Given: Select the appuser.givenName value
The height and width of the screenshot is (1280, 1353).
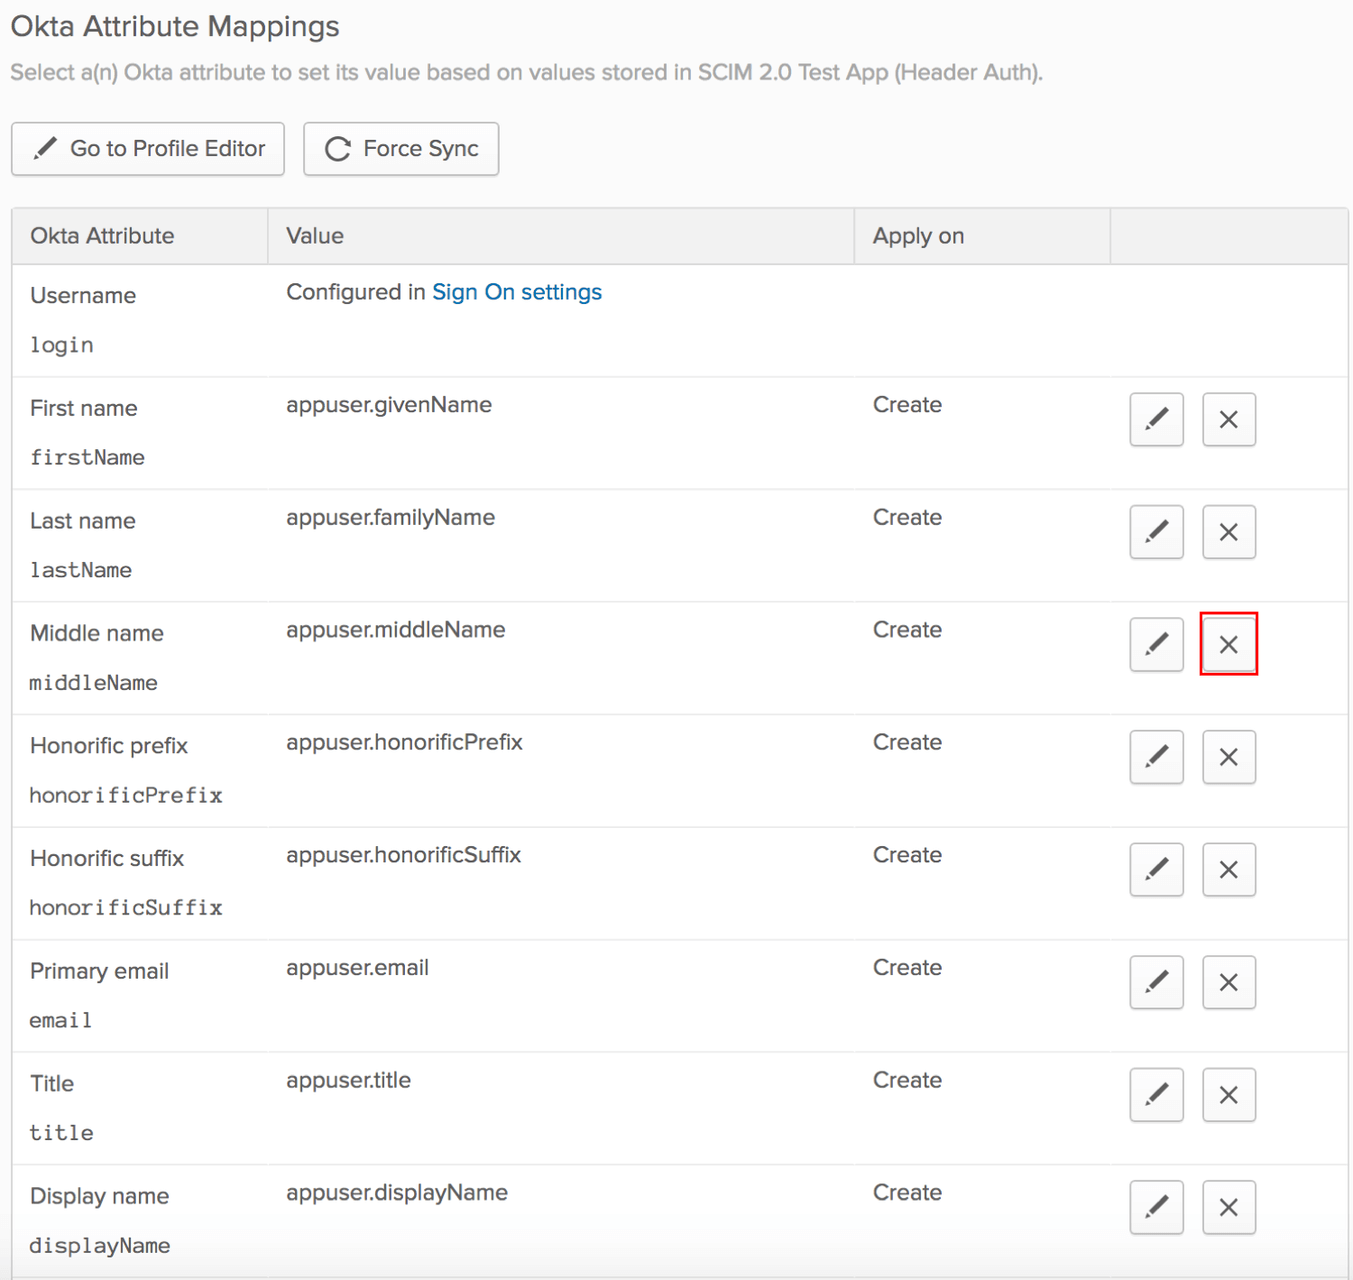Looking at the screenshot, I should (389, 405).
